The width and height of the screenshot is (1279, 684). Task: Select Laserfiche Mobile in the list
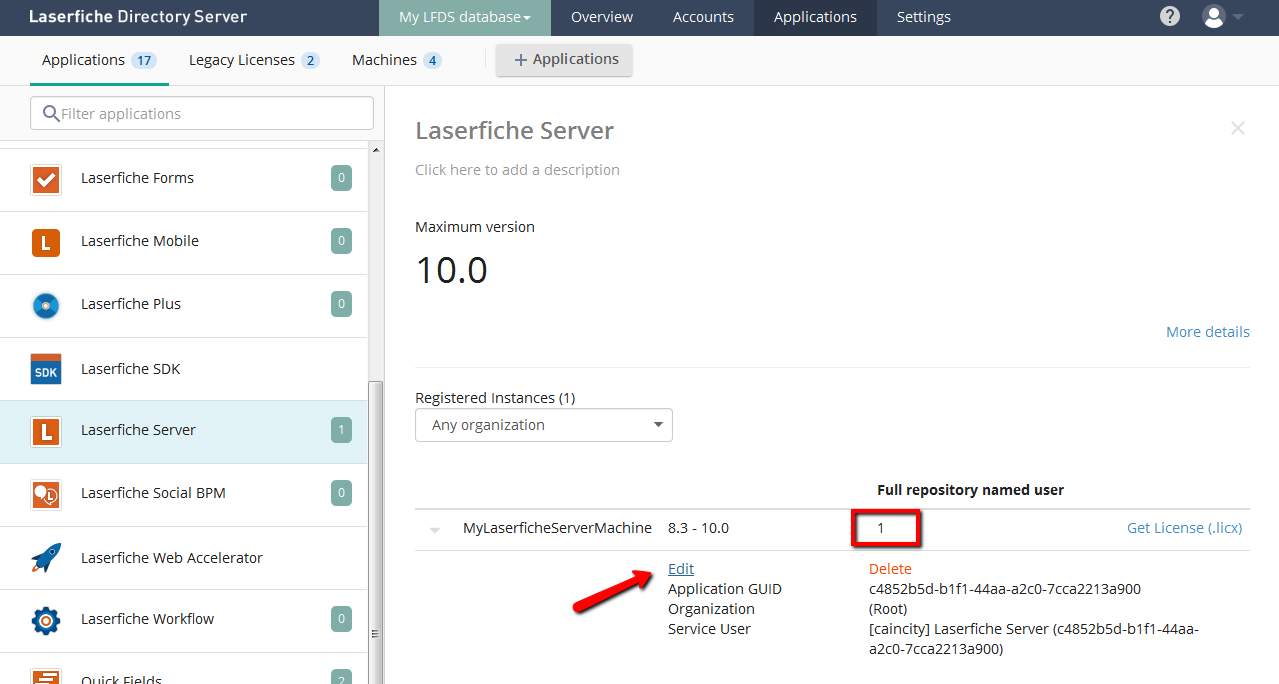pos(184,243)
